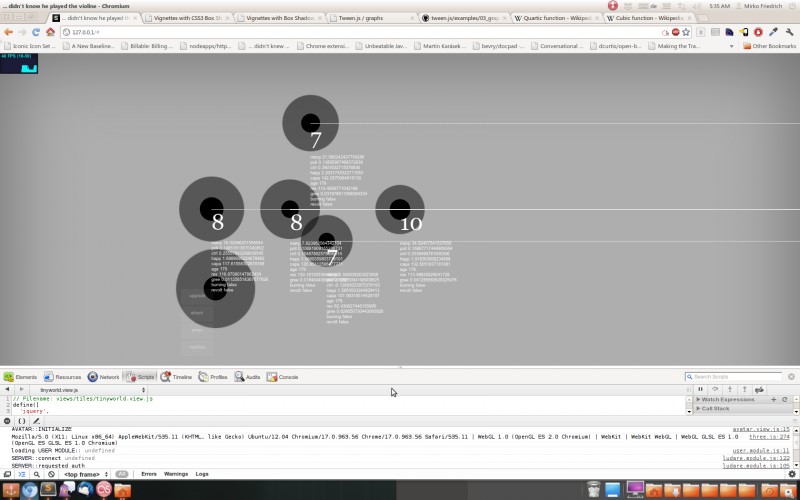The image size is (800, 500).
Task: Filter console by Errors
Action: pyautogui.click(x=148, y=474)
